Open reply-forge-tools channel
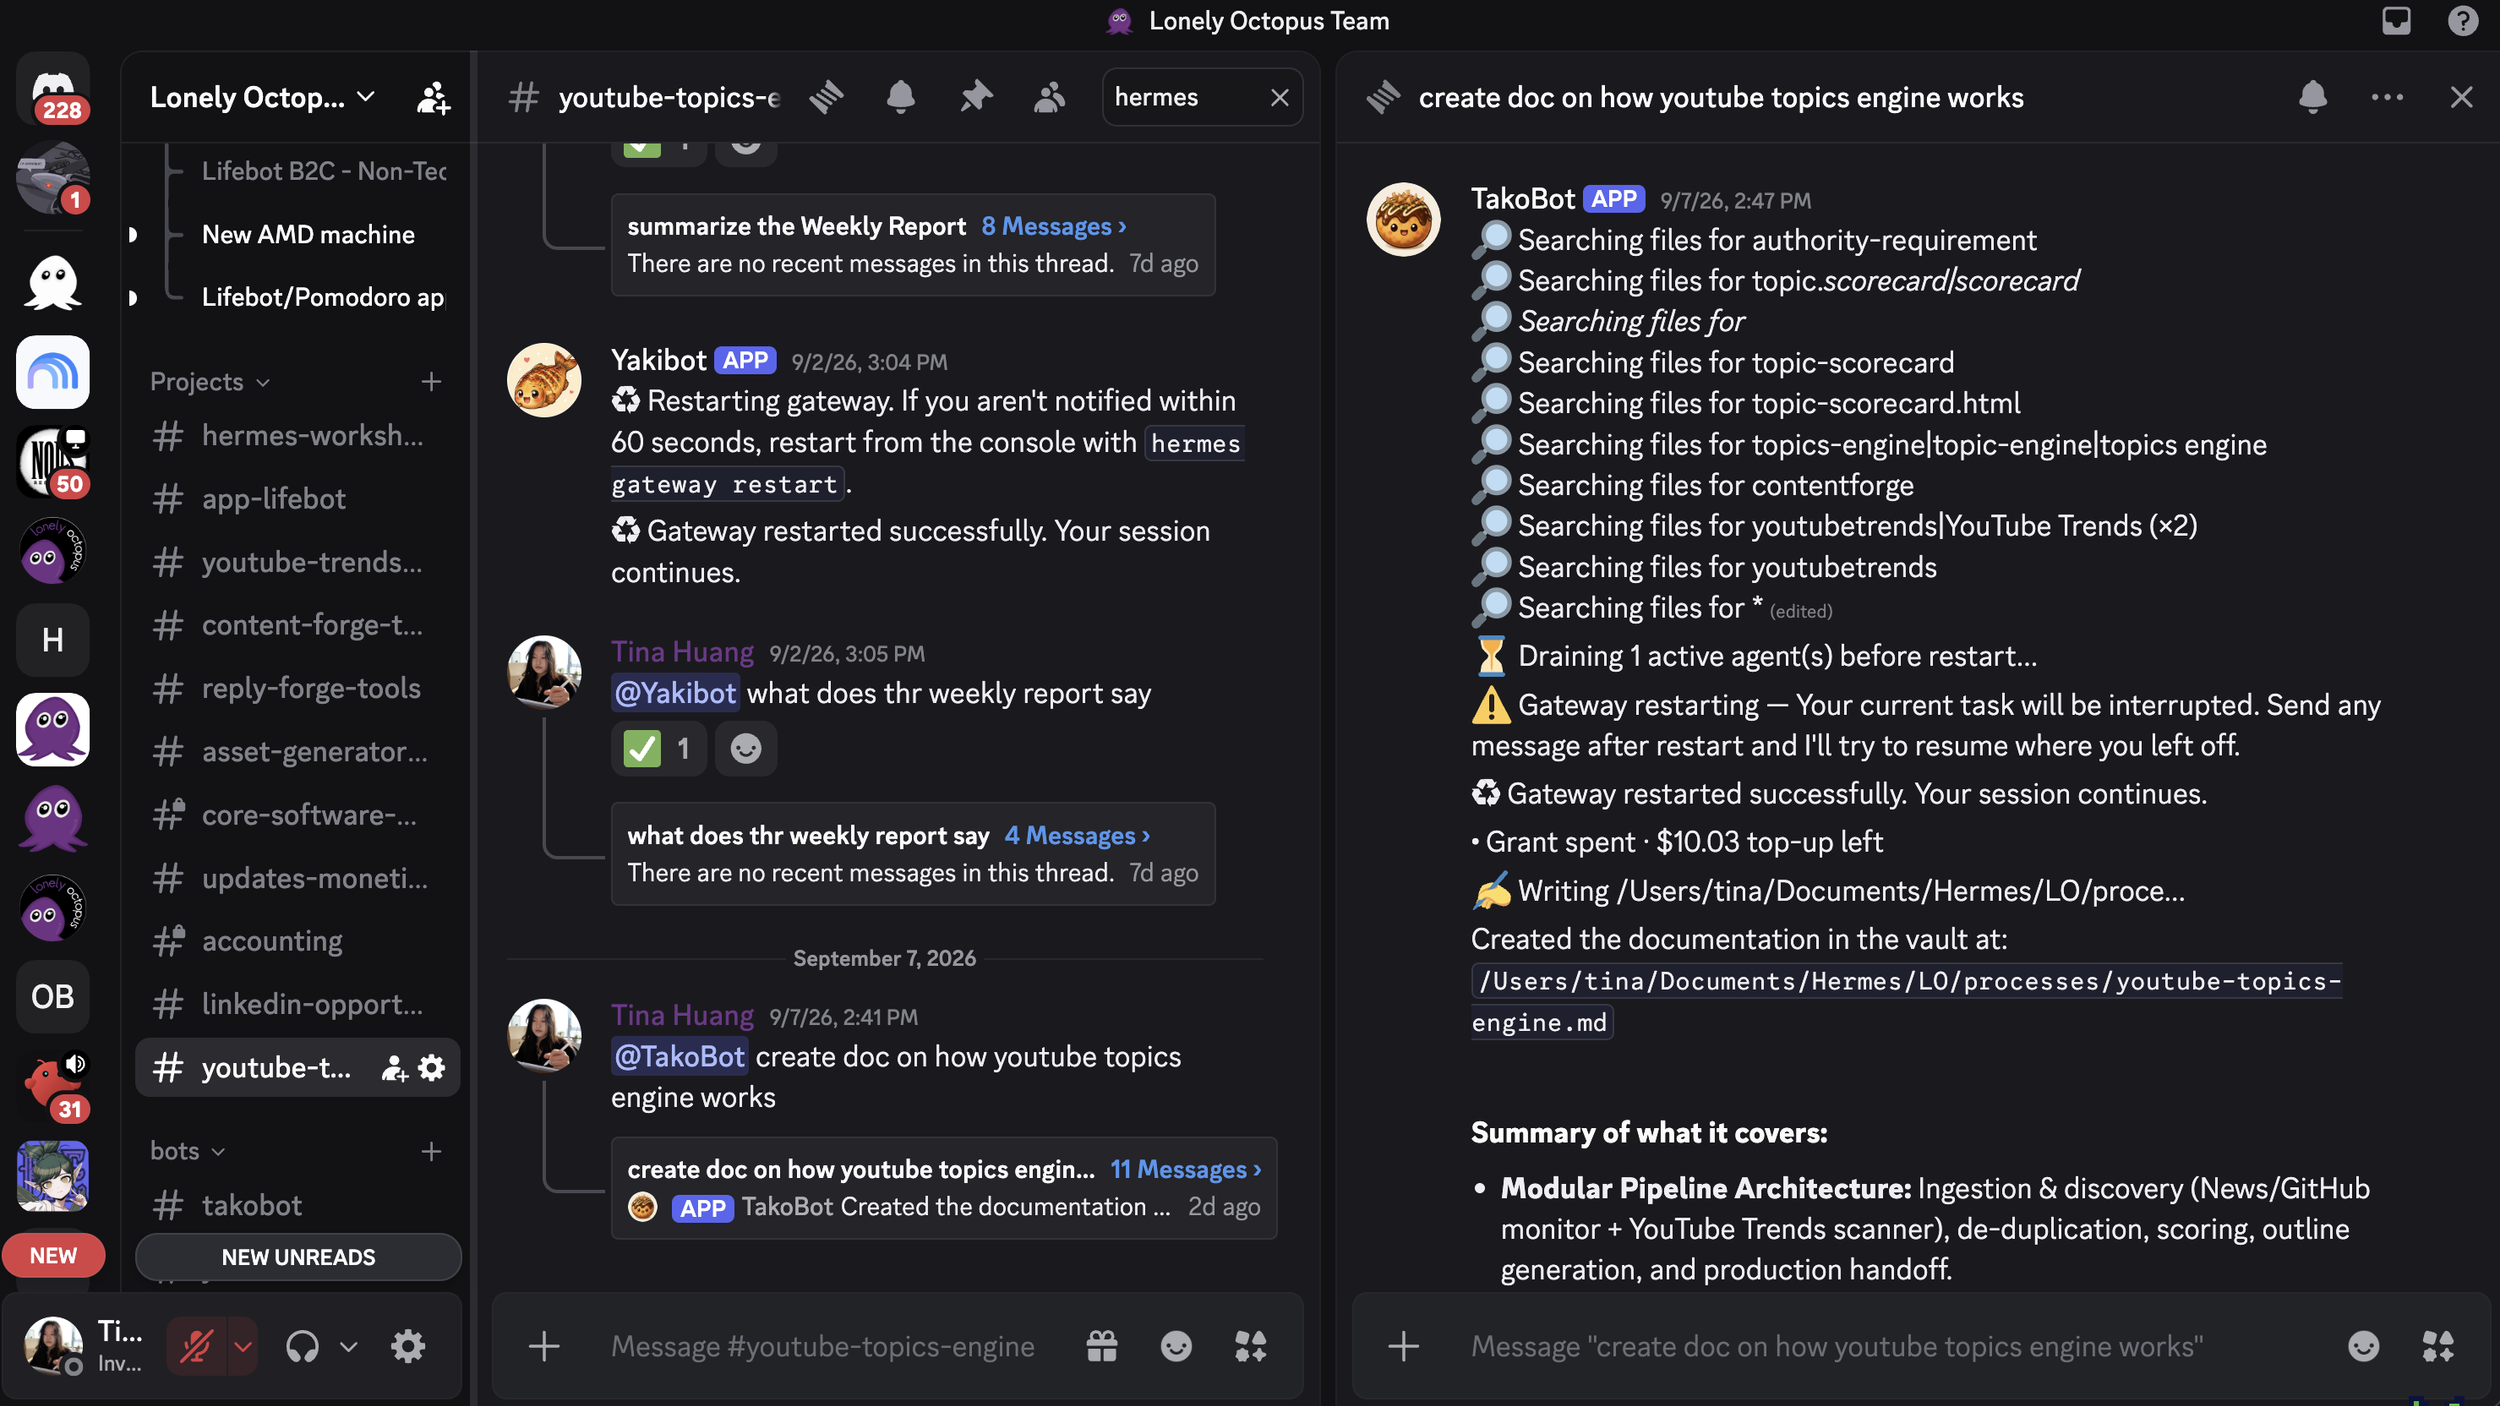The height and width of the screenshot is (1406, 2500). pyautogui.click(x=297, y=688)
